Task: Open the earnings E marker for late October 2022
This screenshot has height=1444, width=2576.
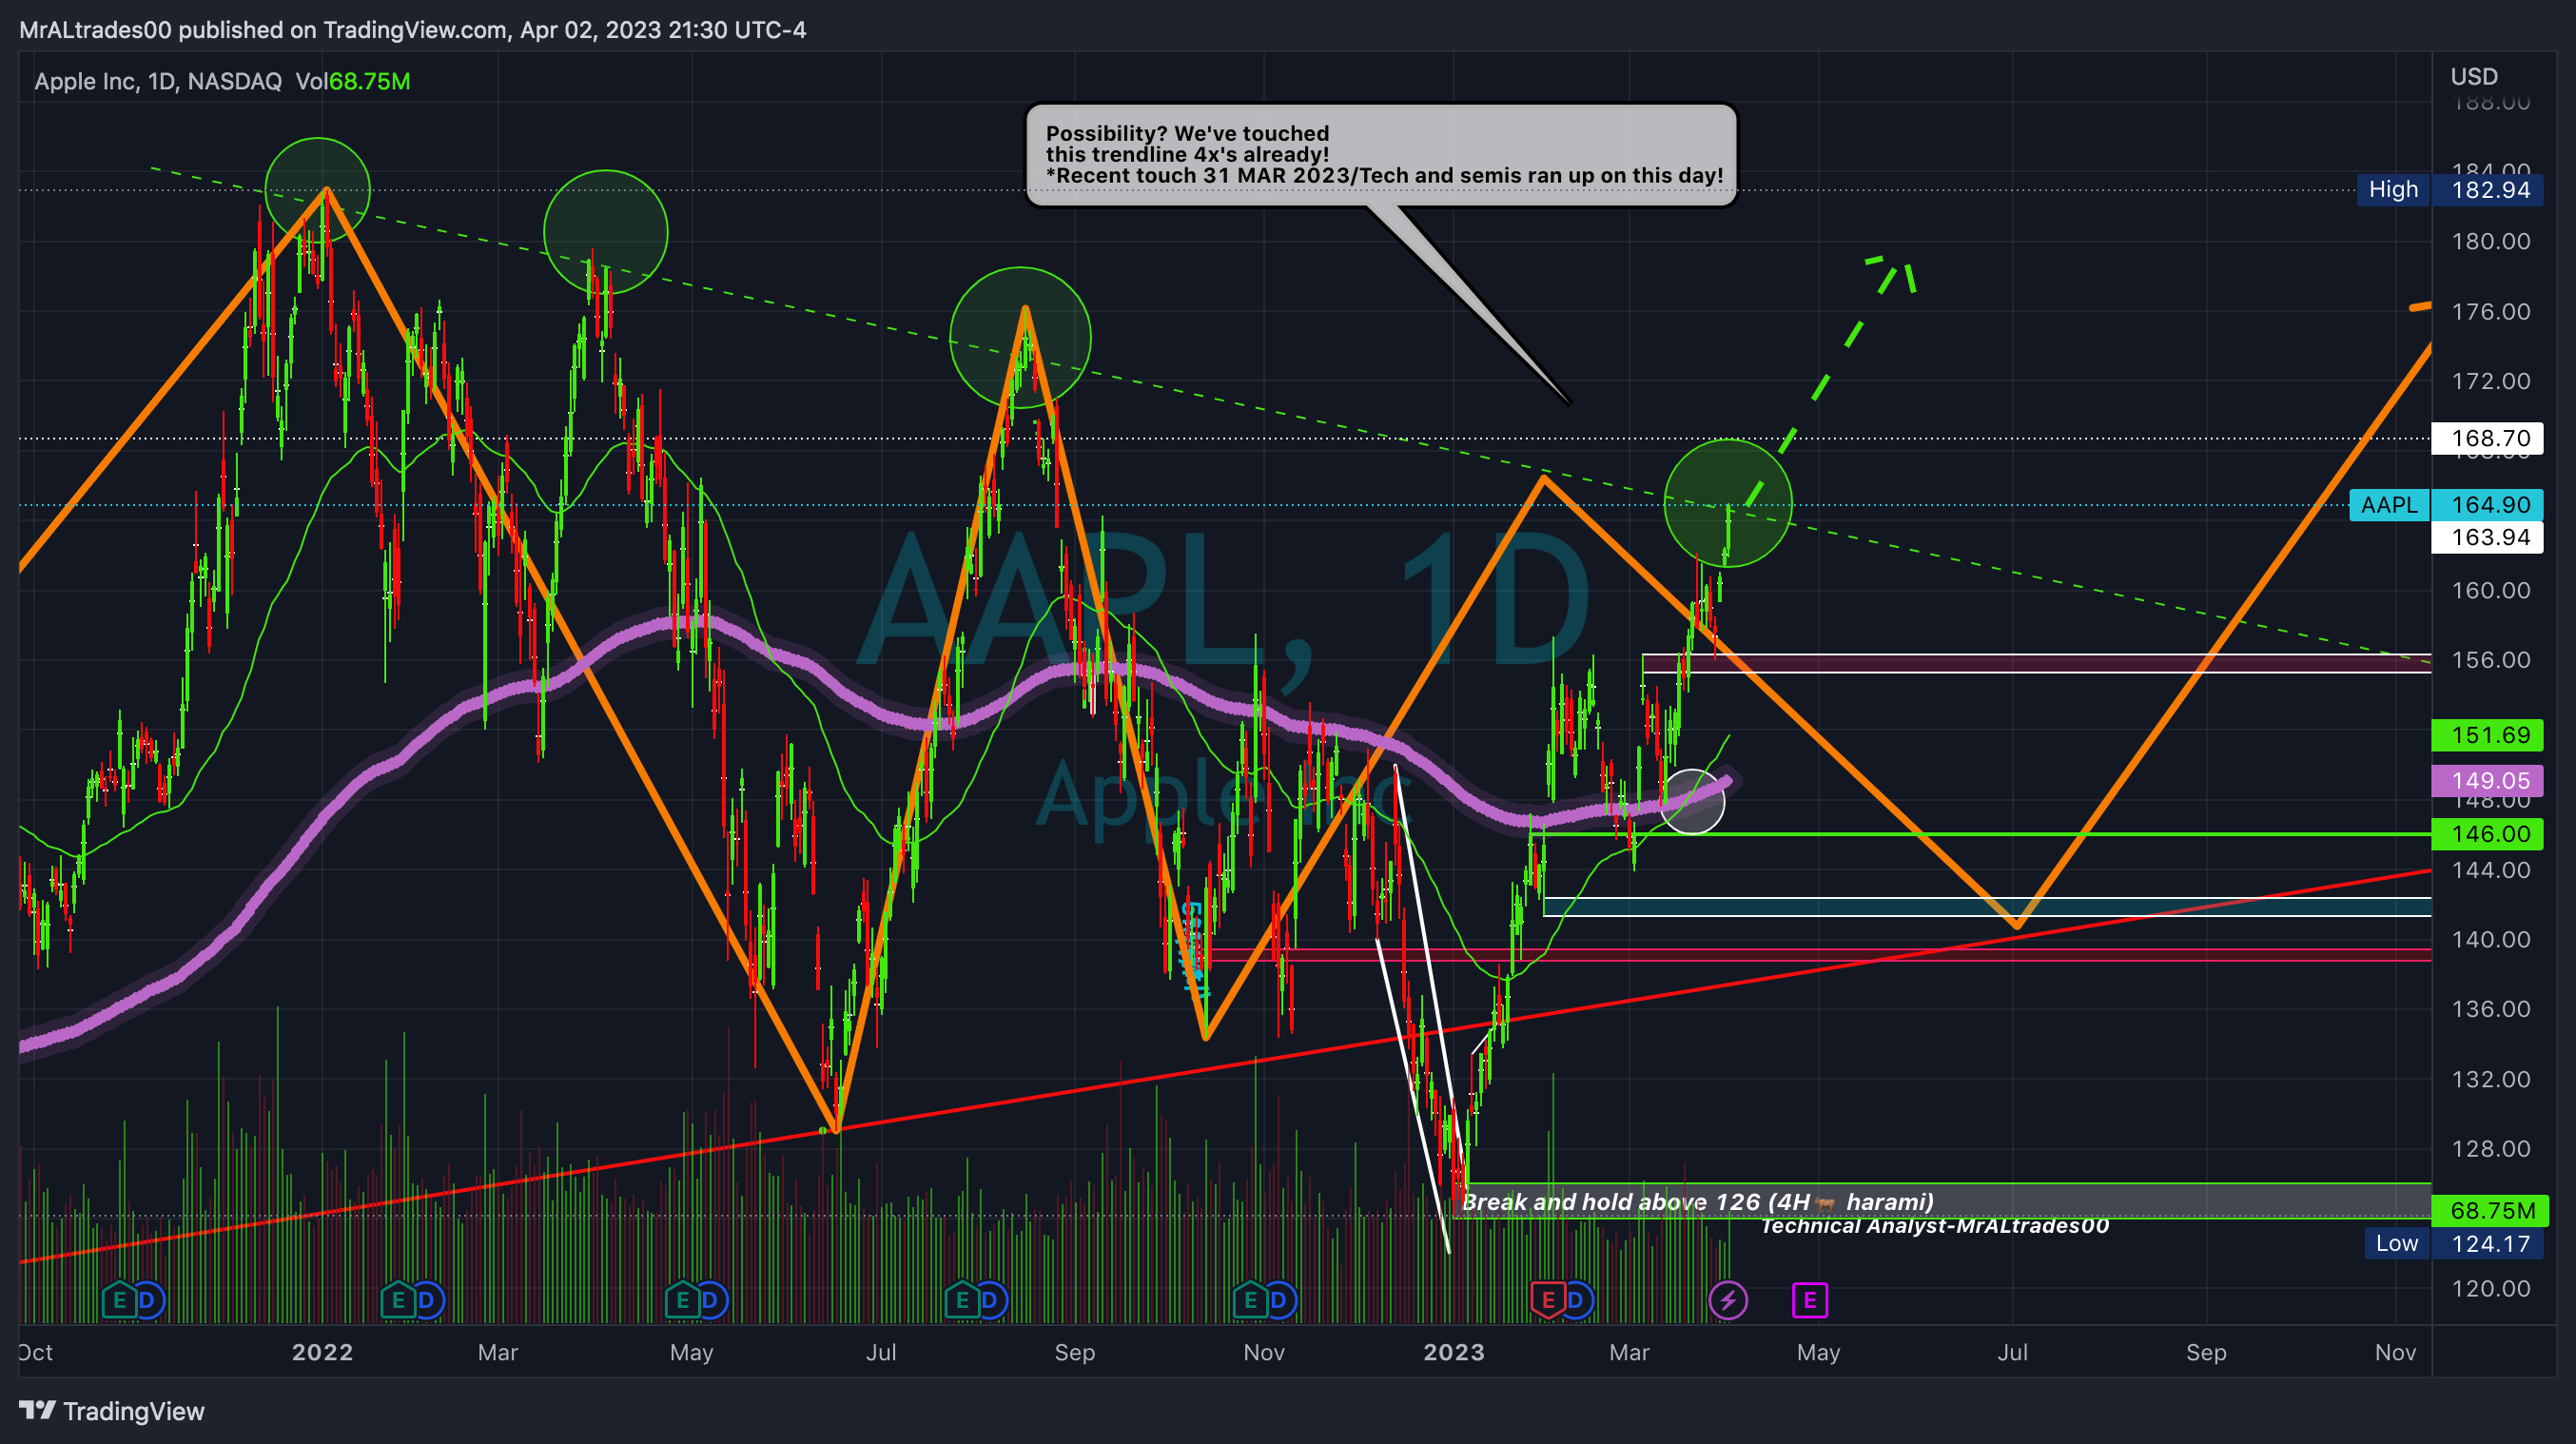Action: (1250, 1301)
